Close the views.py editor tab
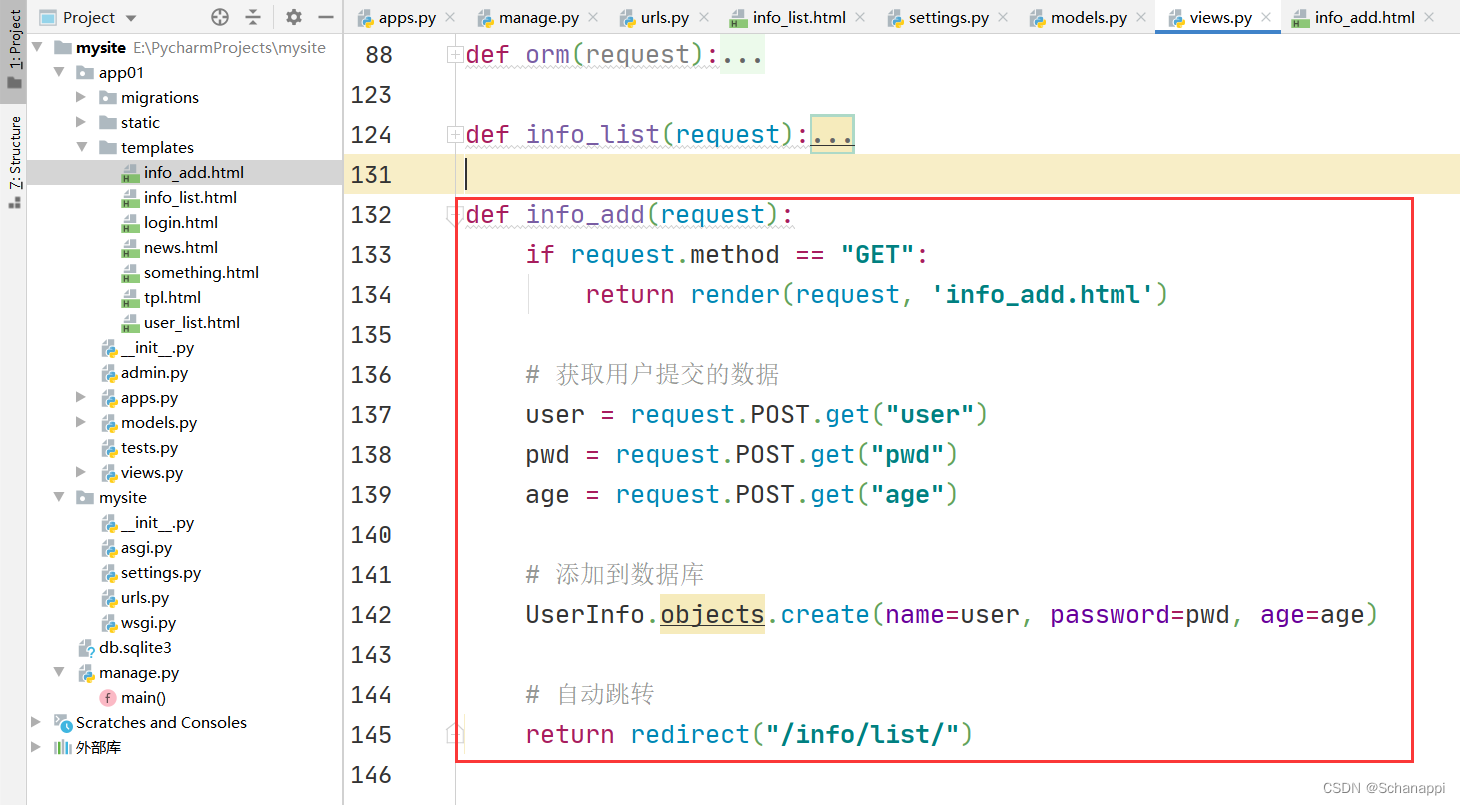The height and width of the screenshot is (805, 1460). pyautogui.click(x=1265, y=18)
